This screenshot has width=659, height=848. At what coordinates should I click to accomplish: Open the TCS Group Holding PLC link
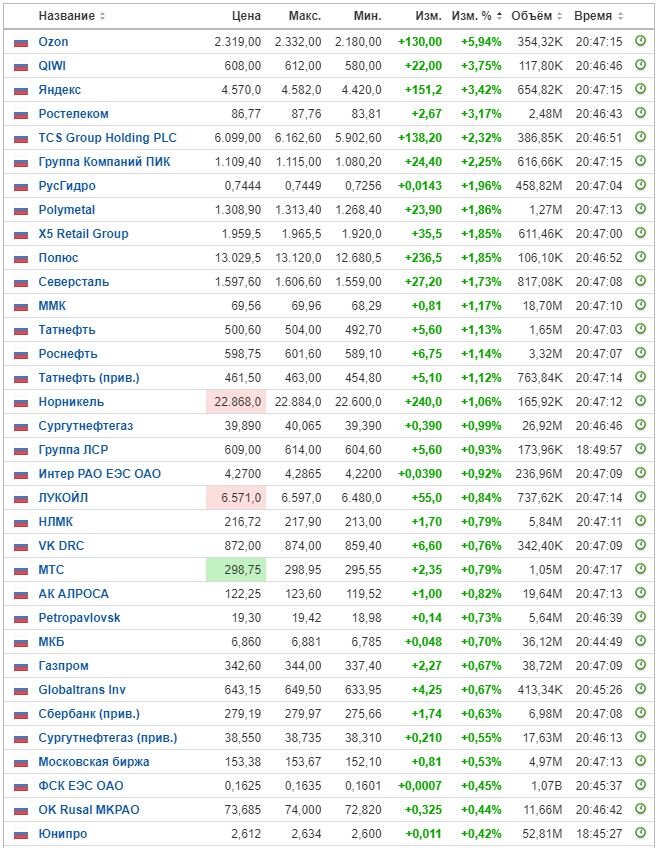point(108,137)
